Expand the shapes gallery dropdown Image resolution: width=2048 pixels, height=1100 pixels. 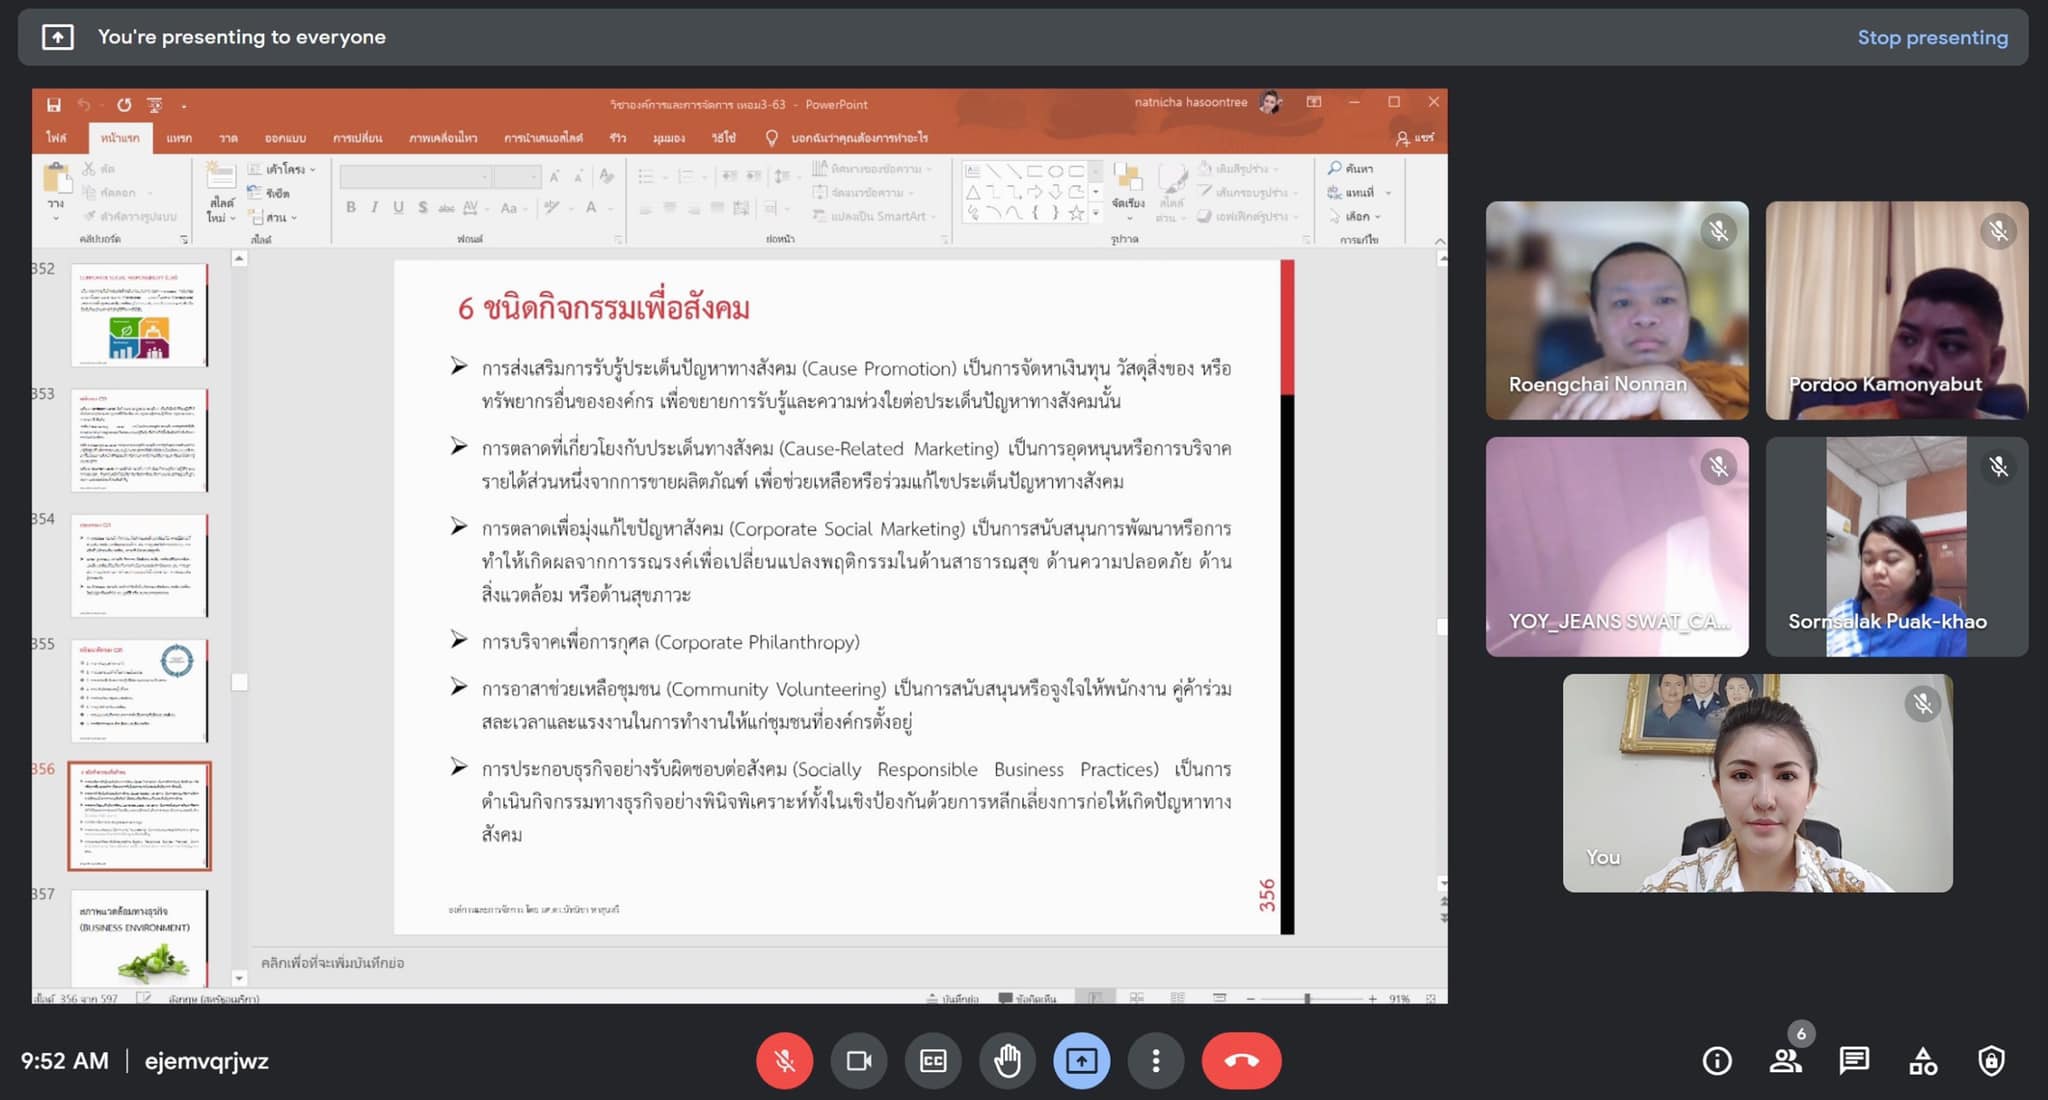pyautogui.click(x=1096, y=213)
